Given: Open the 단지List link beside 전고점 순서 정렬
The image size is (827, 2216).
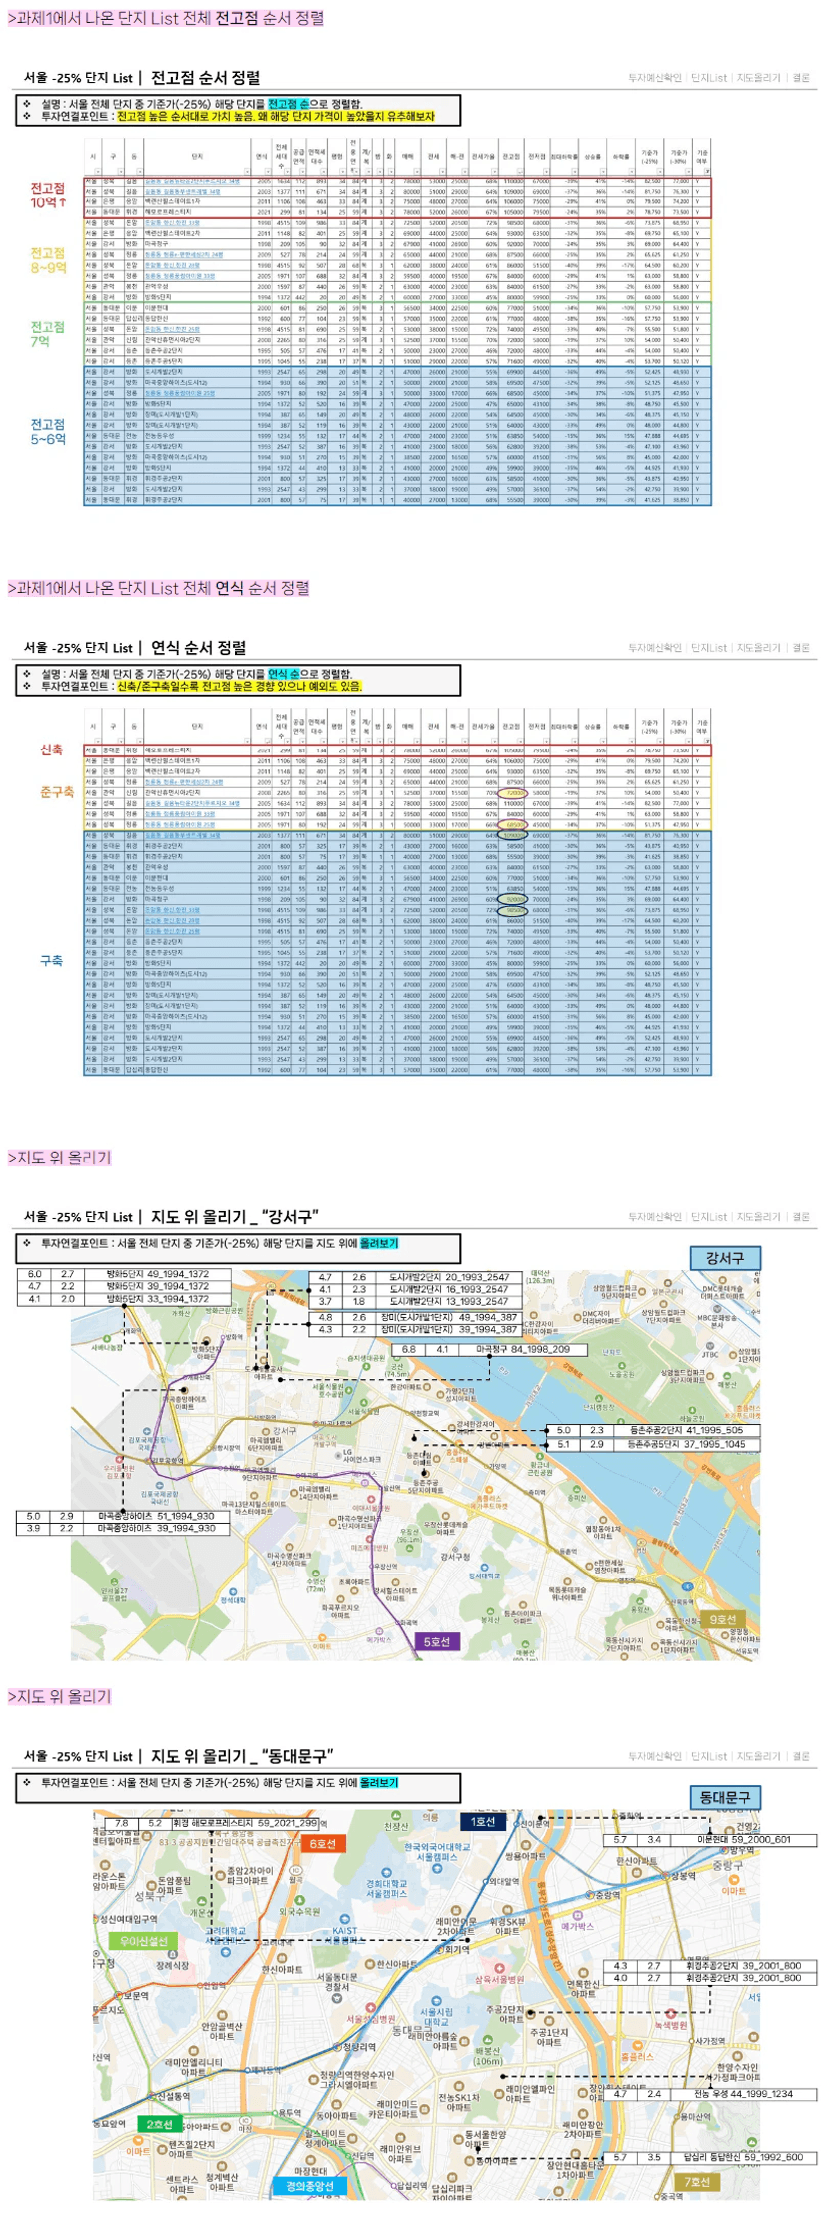Looking at the screenshot, I should (x=709, y=78).
